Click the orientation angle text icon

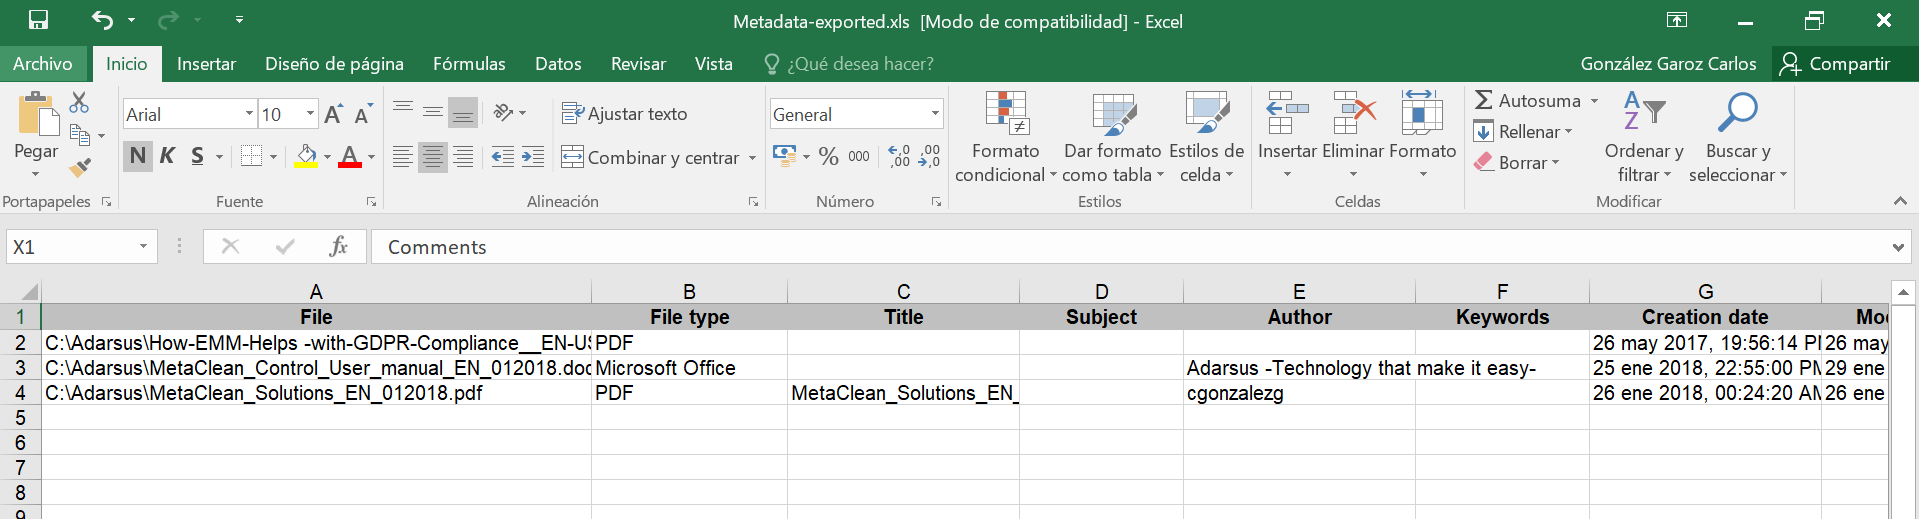[503, 112]
